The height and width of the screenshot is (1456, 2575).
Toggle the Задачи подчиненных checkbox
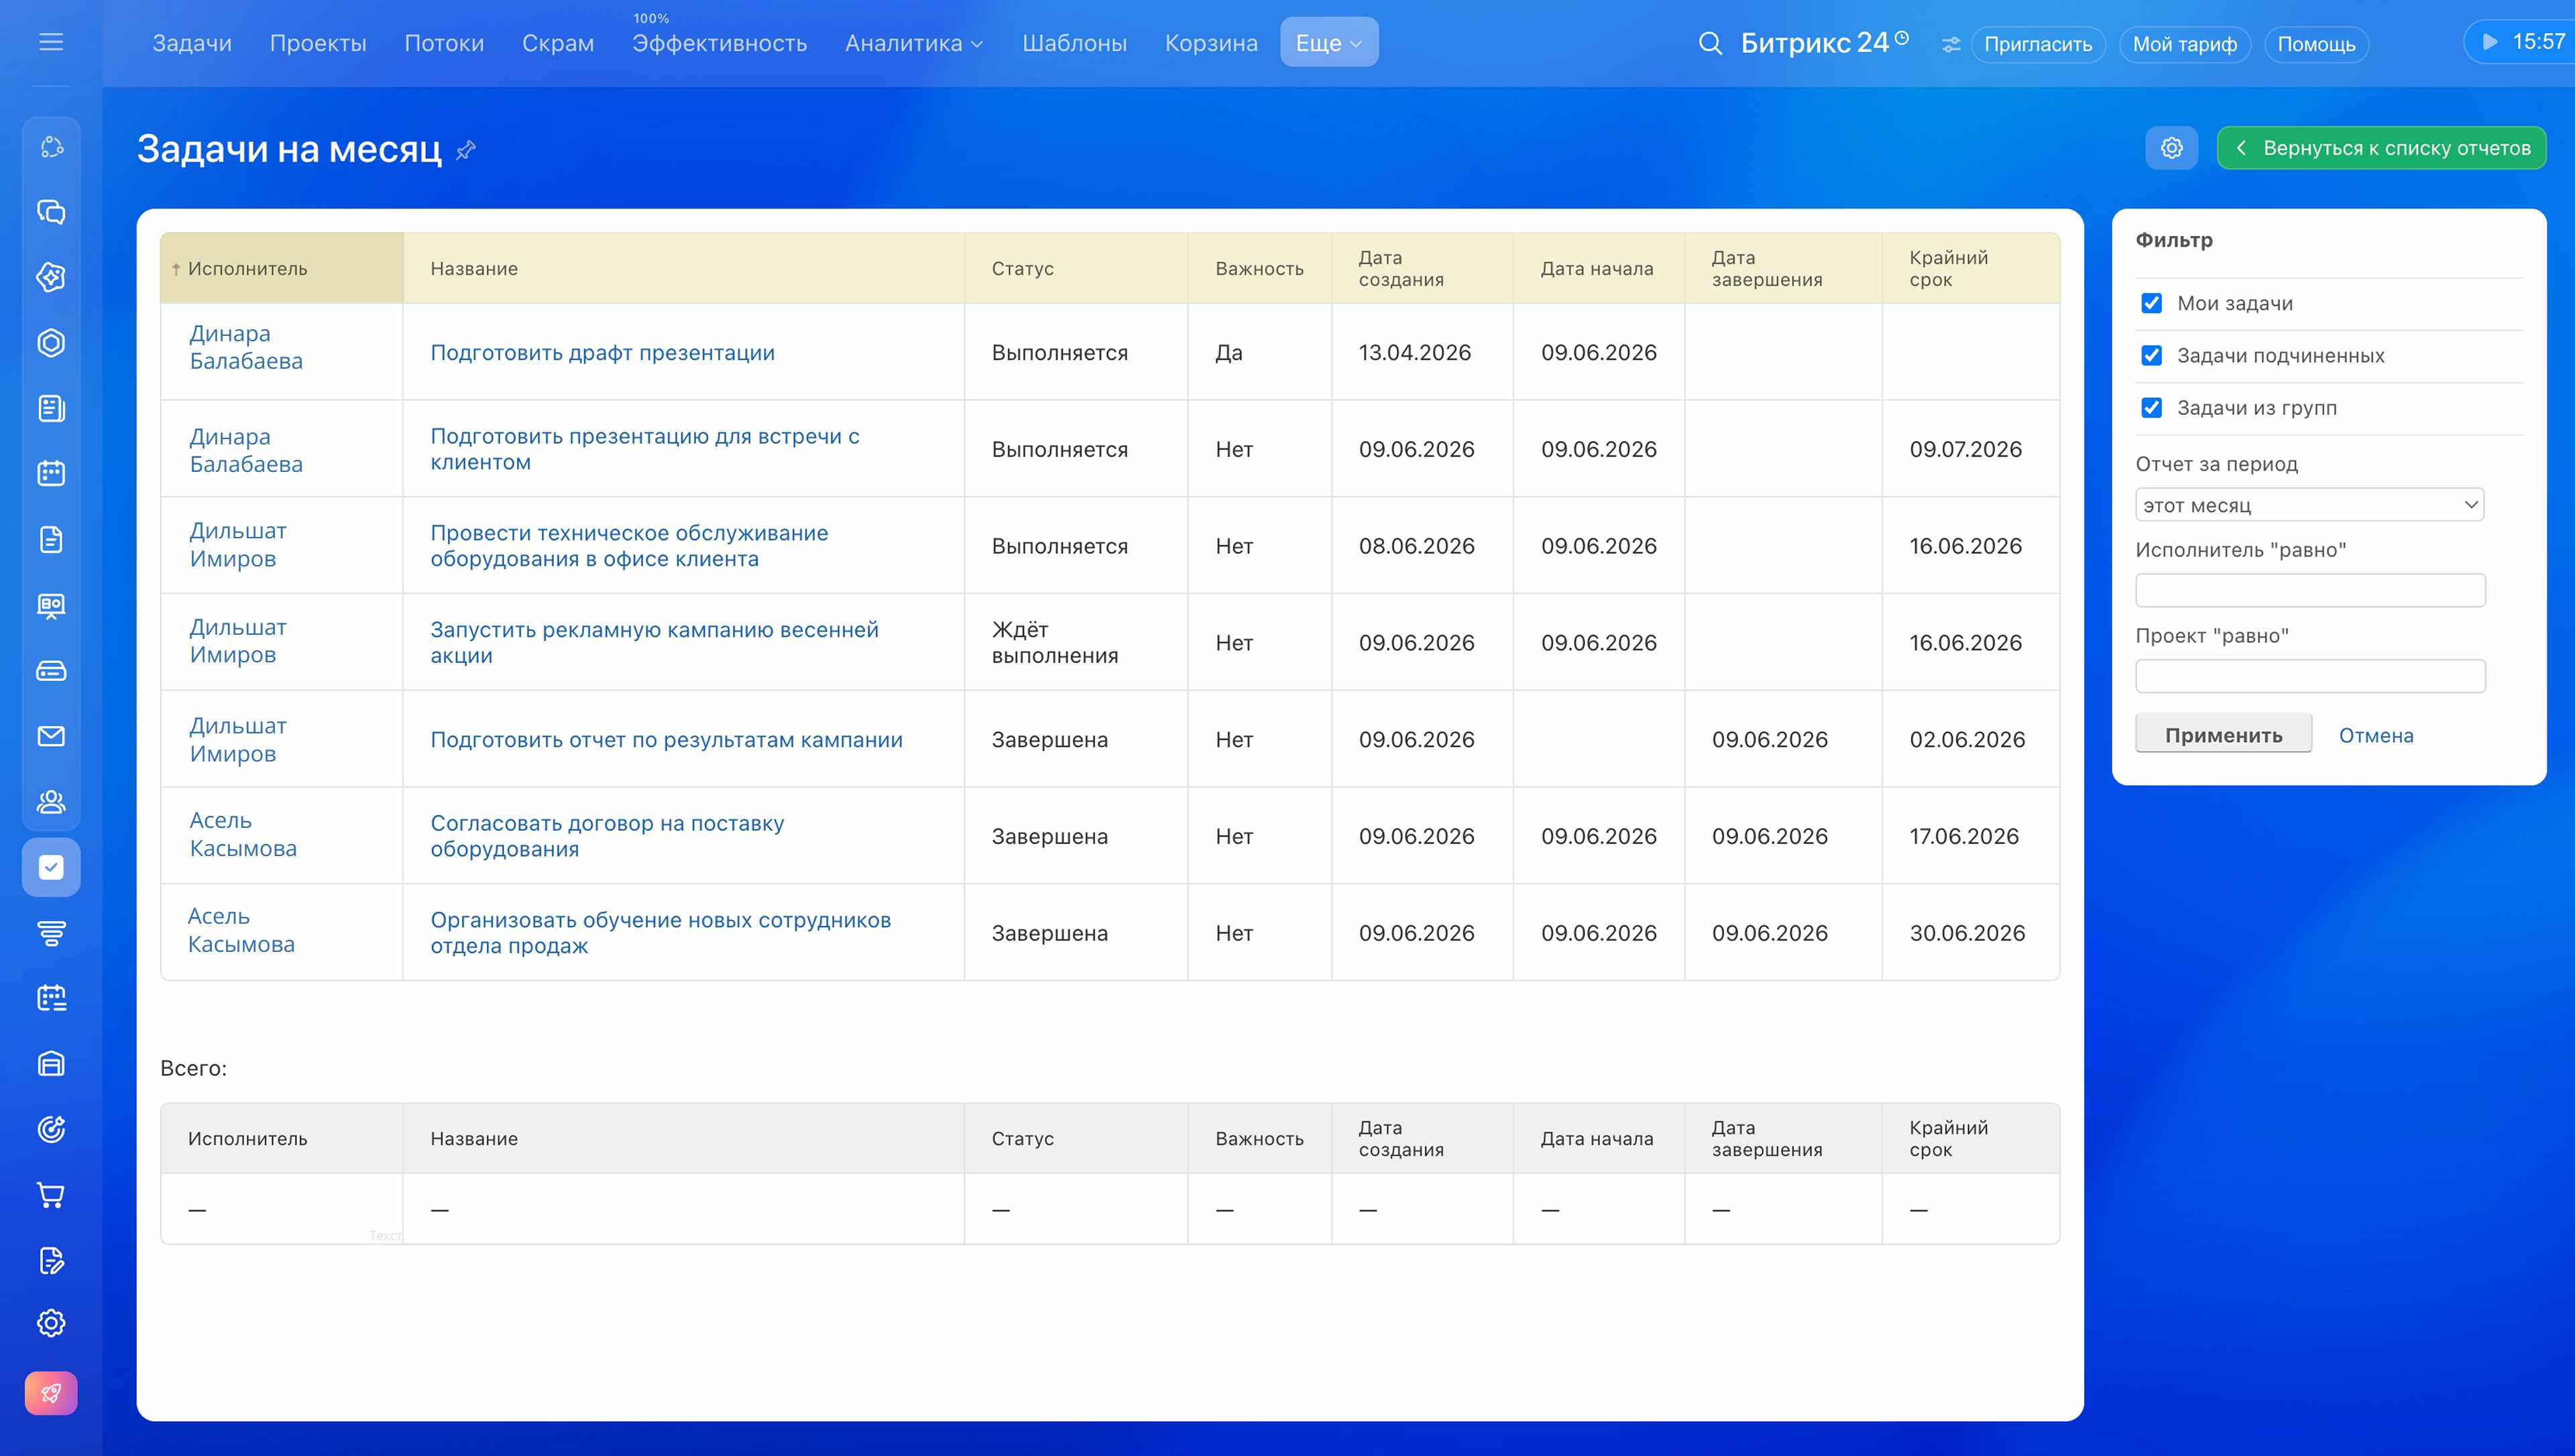click(2151, 355)
